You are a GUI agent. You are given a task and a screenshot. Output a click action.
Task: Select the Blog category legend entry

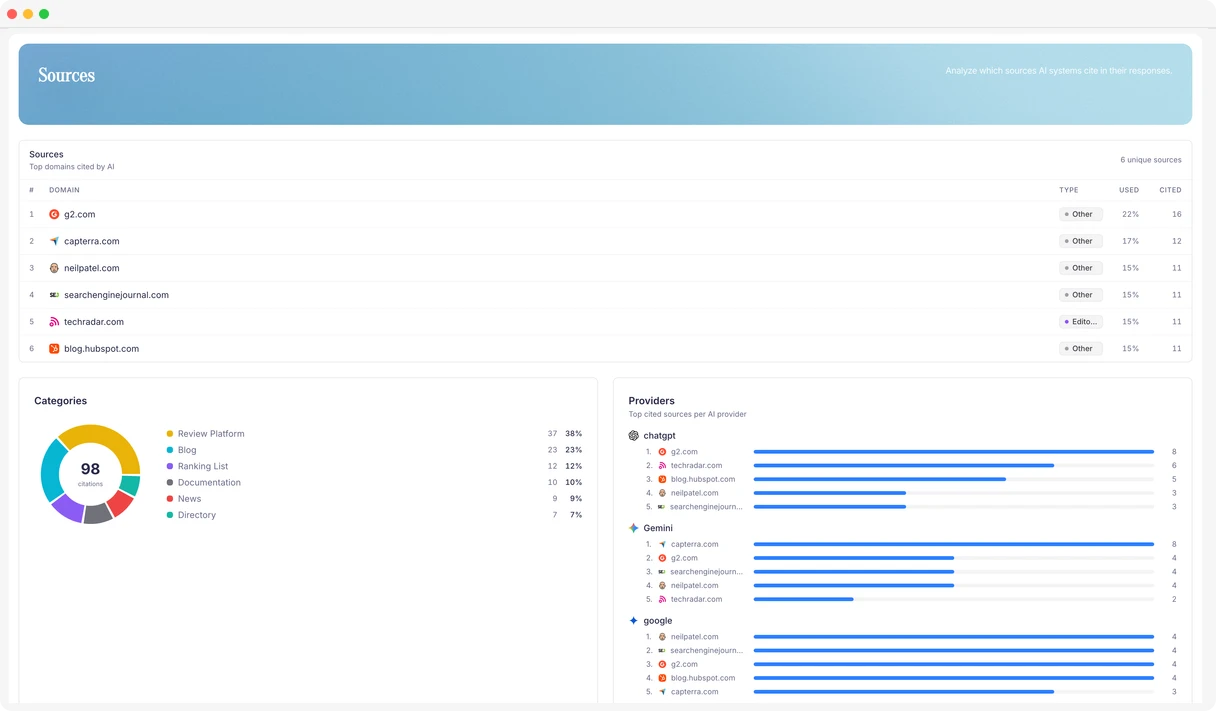coord(187,450)
